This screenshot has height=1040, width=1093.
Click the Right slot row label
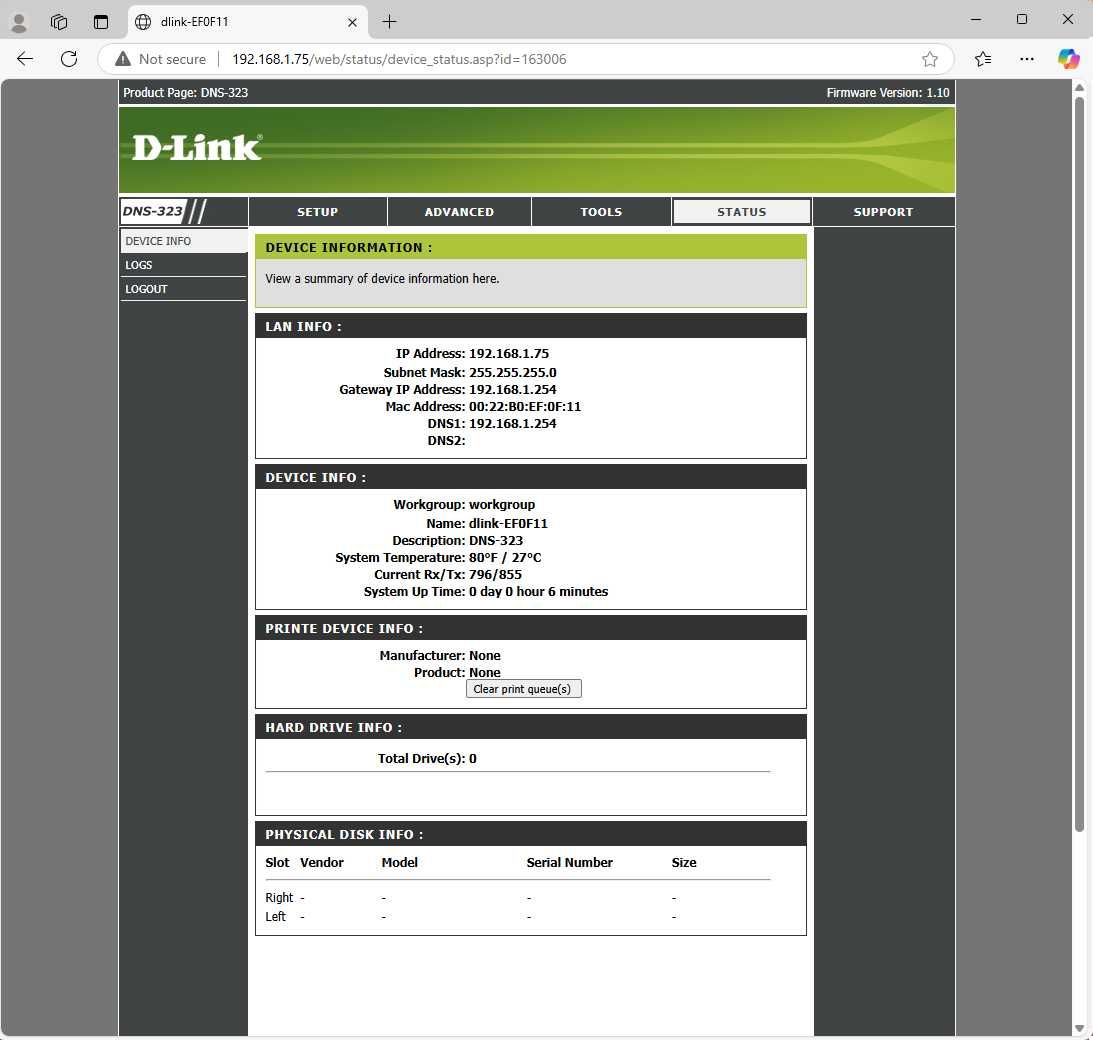point(279,897)
